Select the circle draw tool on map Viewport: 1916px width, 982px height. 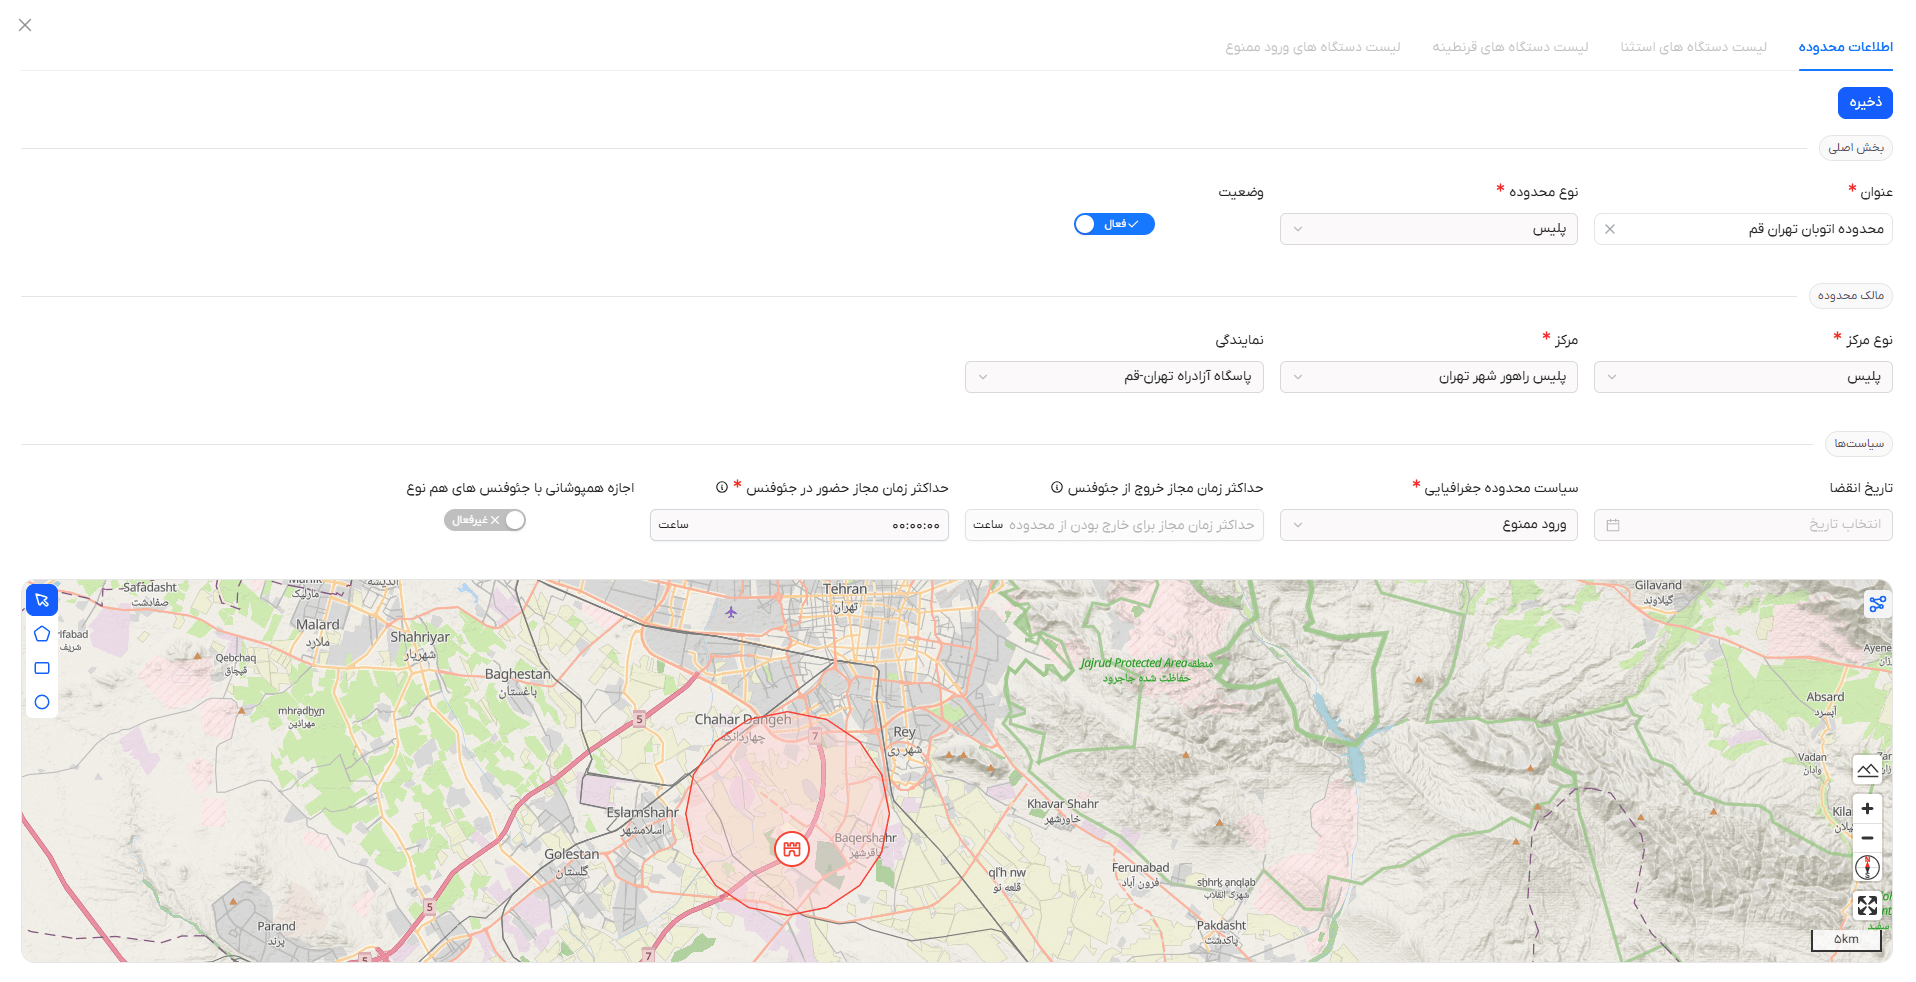click(42, 702)
